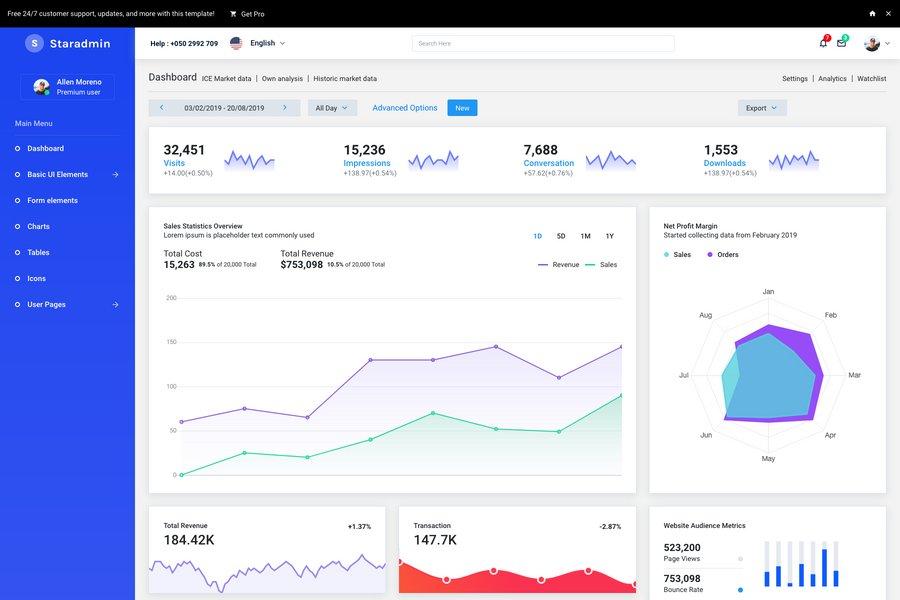Click the Get Pro shopping cart icon

click(231, 11)
